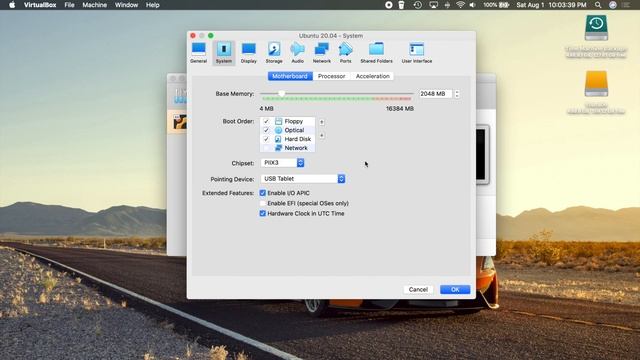This screenshot has width=640, height=360.
Task: Open Time Machine menu bar icon
Action: [x=418, y=5]
